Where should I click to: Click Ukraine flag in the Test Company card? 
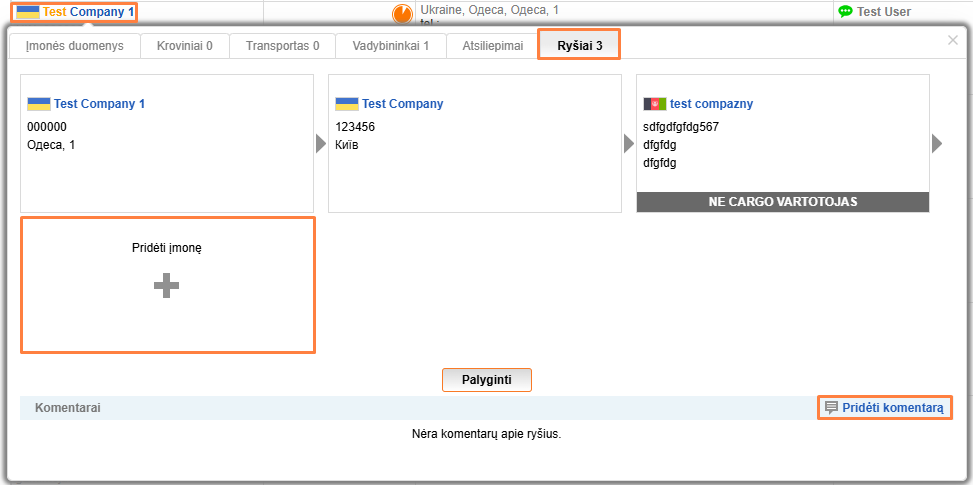tap(347, 104)
